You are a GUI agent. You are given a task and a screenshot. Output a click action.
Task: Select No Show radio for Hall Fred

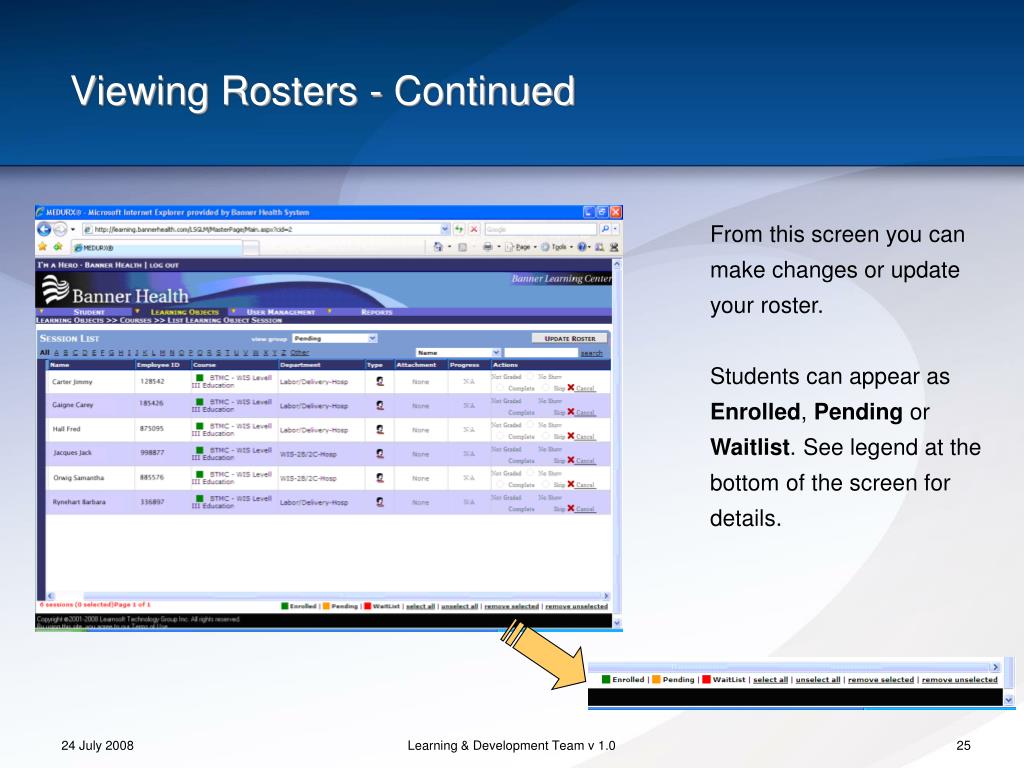[x=530, y=425]
